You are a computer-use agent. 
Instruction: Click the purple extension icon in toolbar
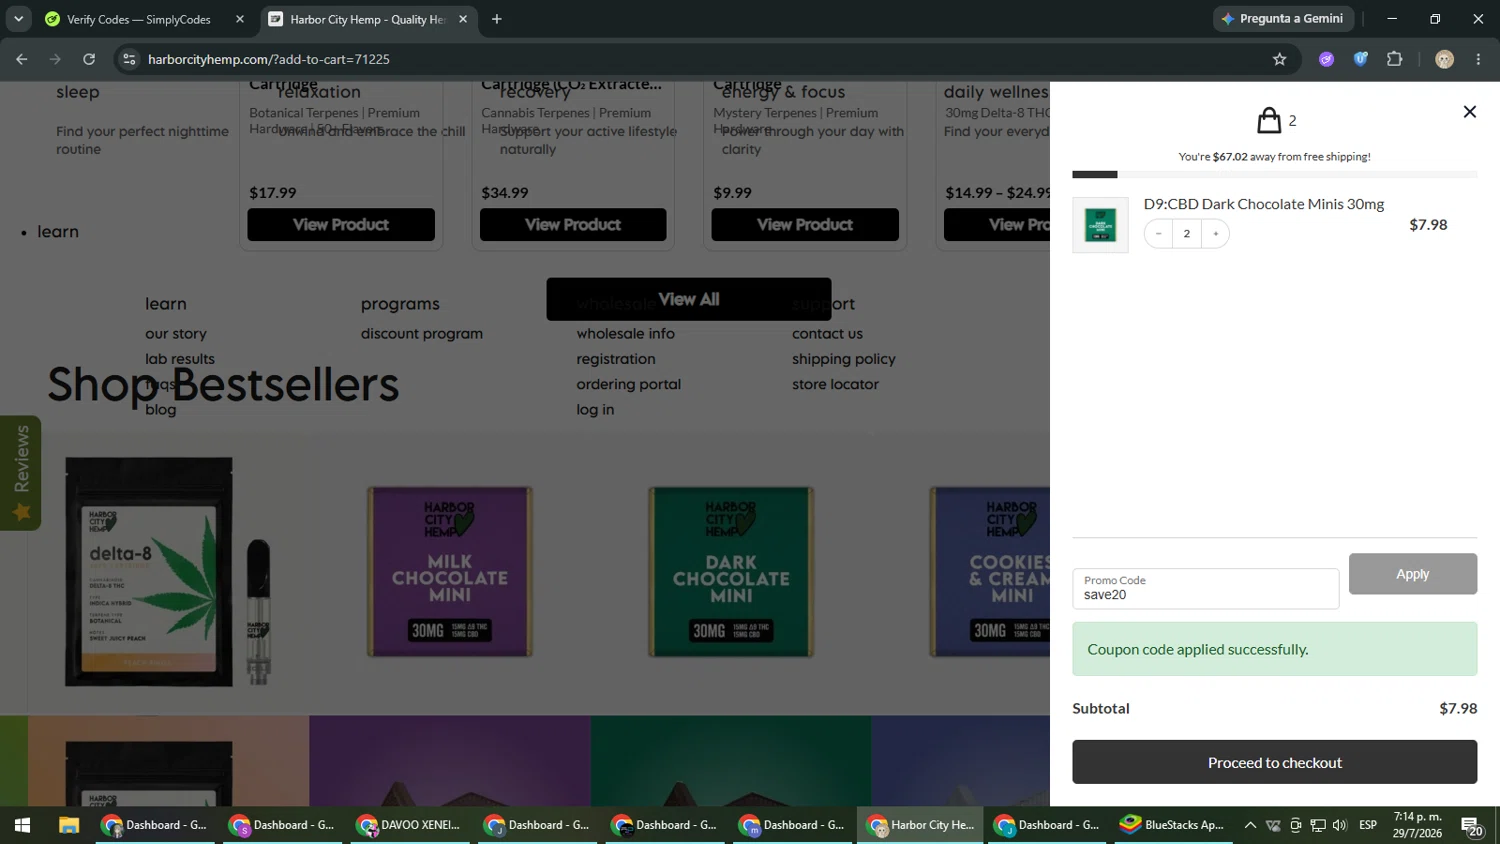coord(1326,59)
